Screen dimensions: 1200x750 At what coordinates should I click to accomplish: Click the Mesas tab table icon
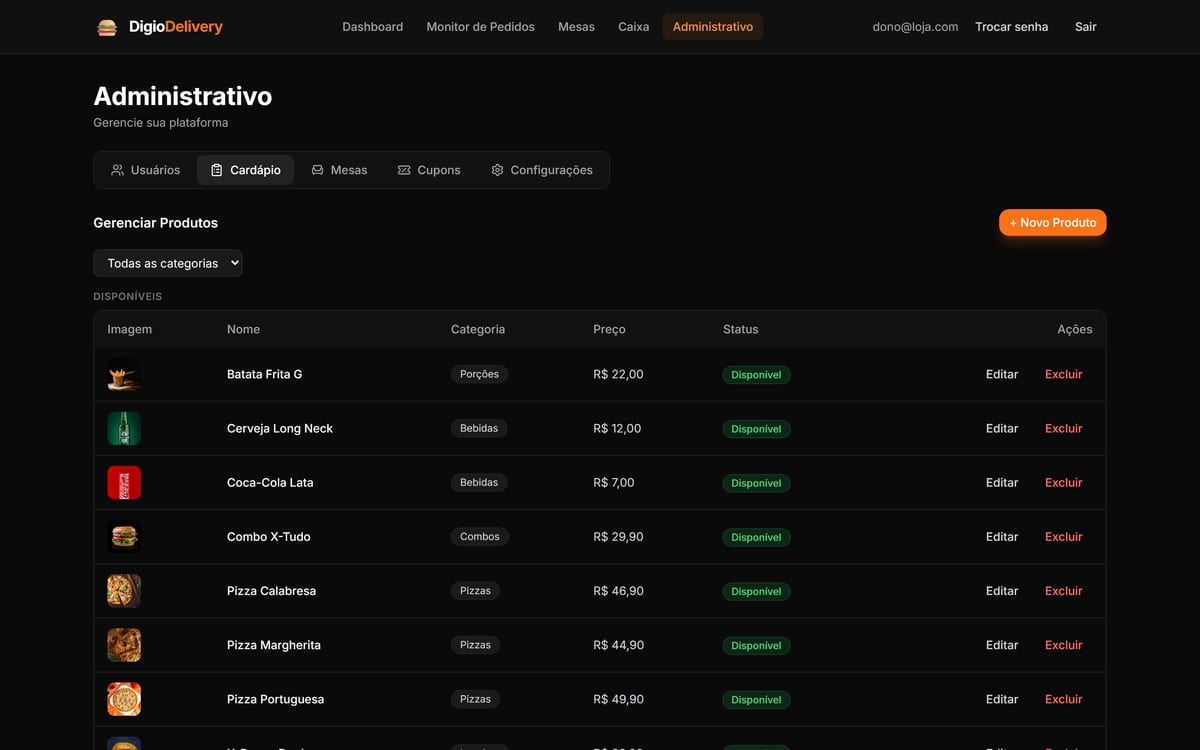point(317,170)
